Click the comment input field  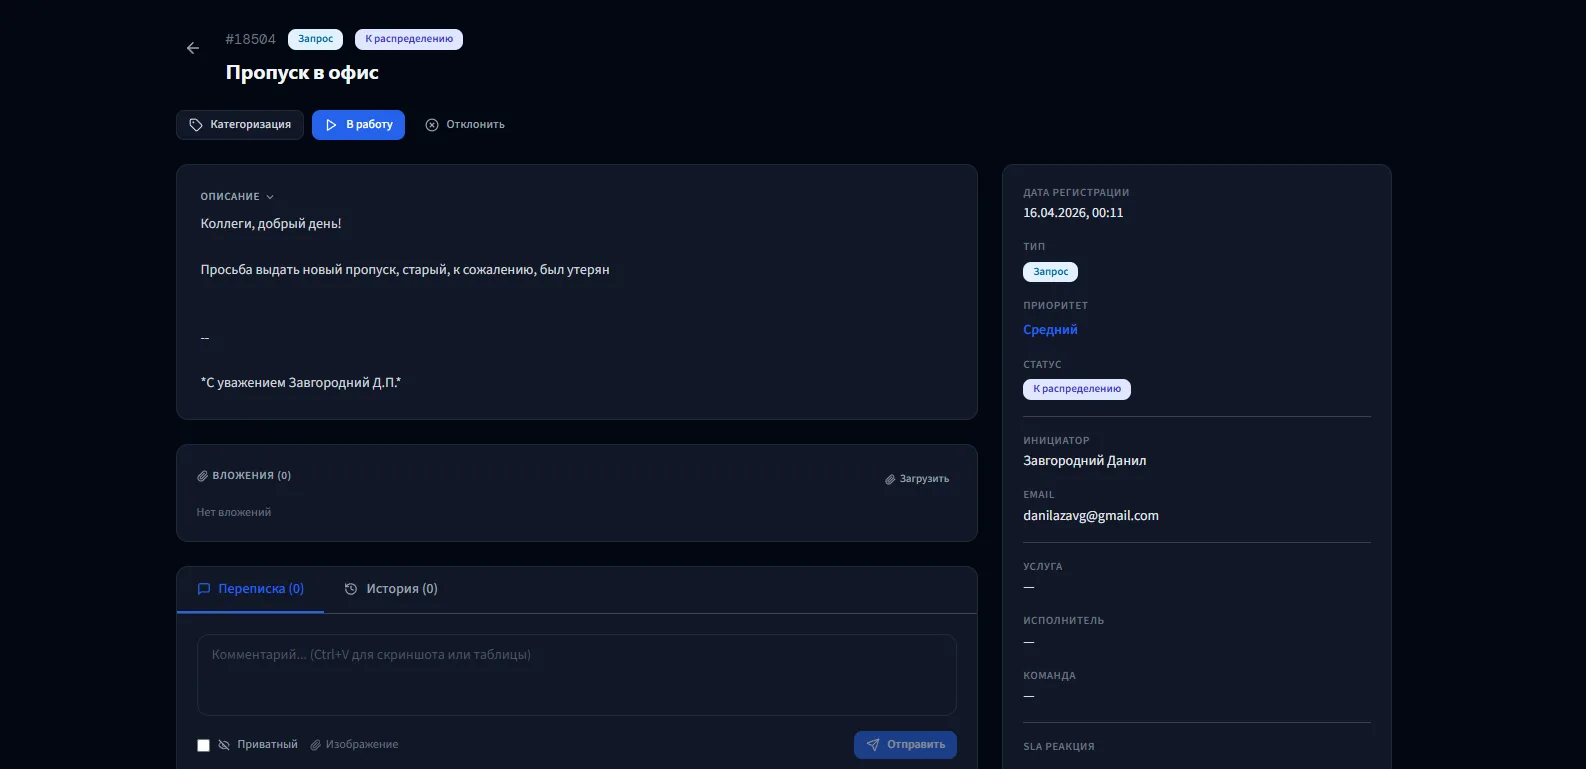[576, 674]
